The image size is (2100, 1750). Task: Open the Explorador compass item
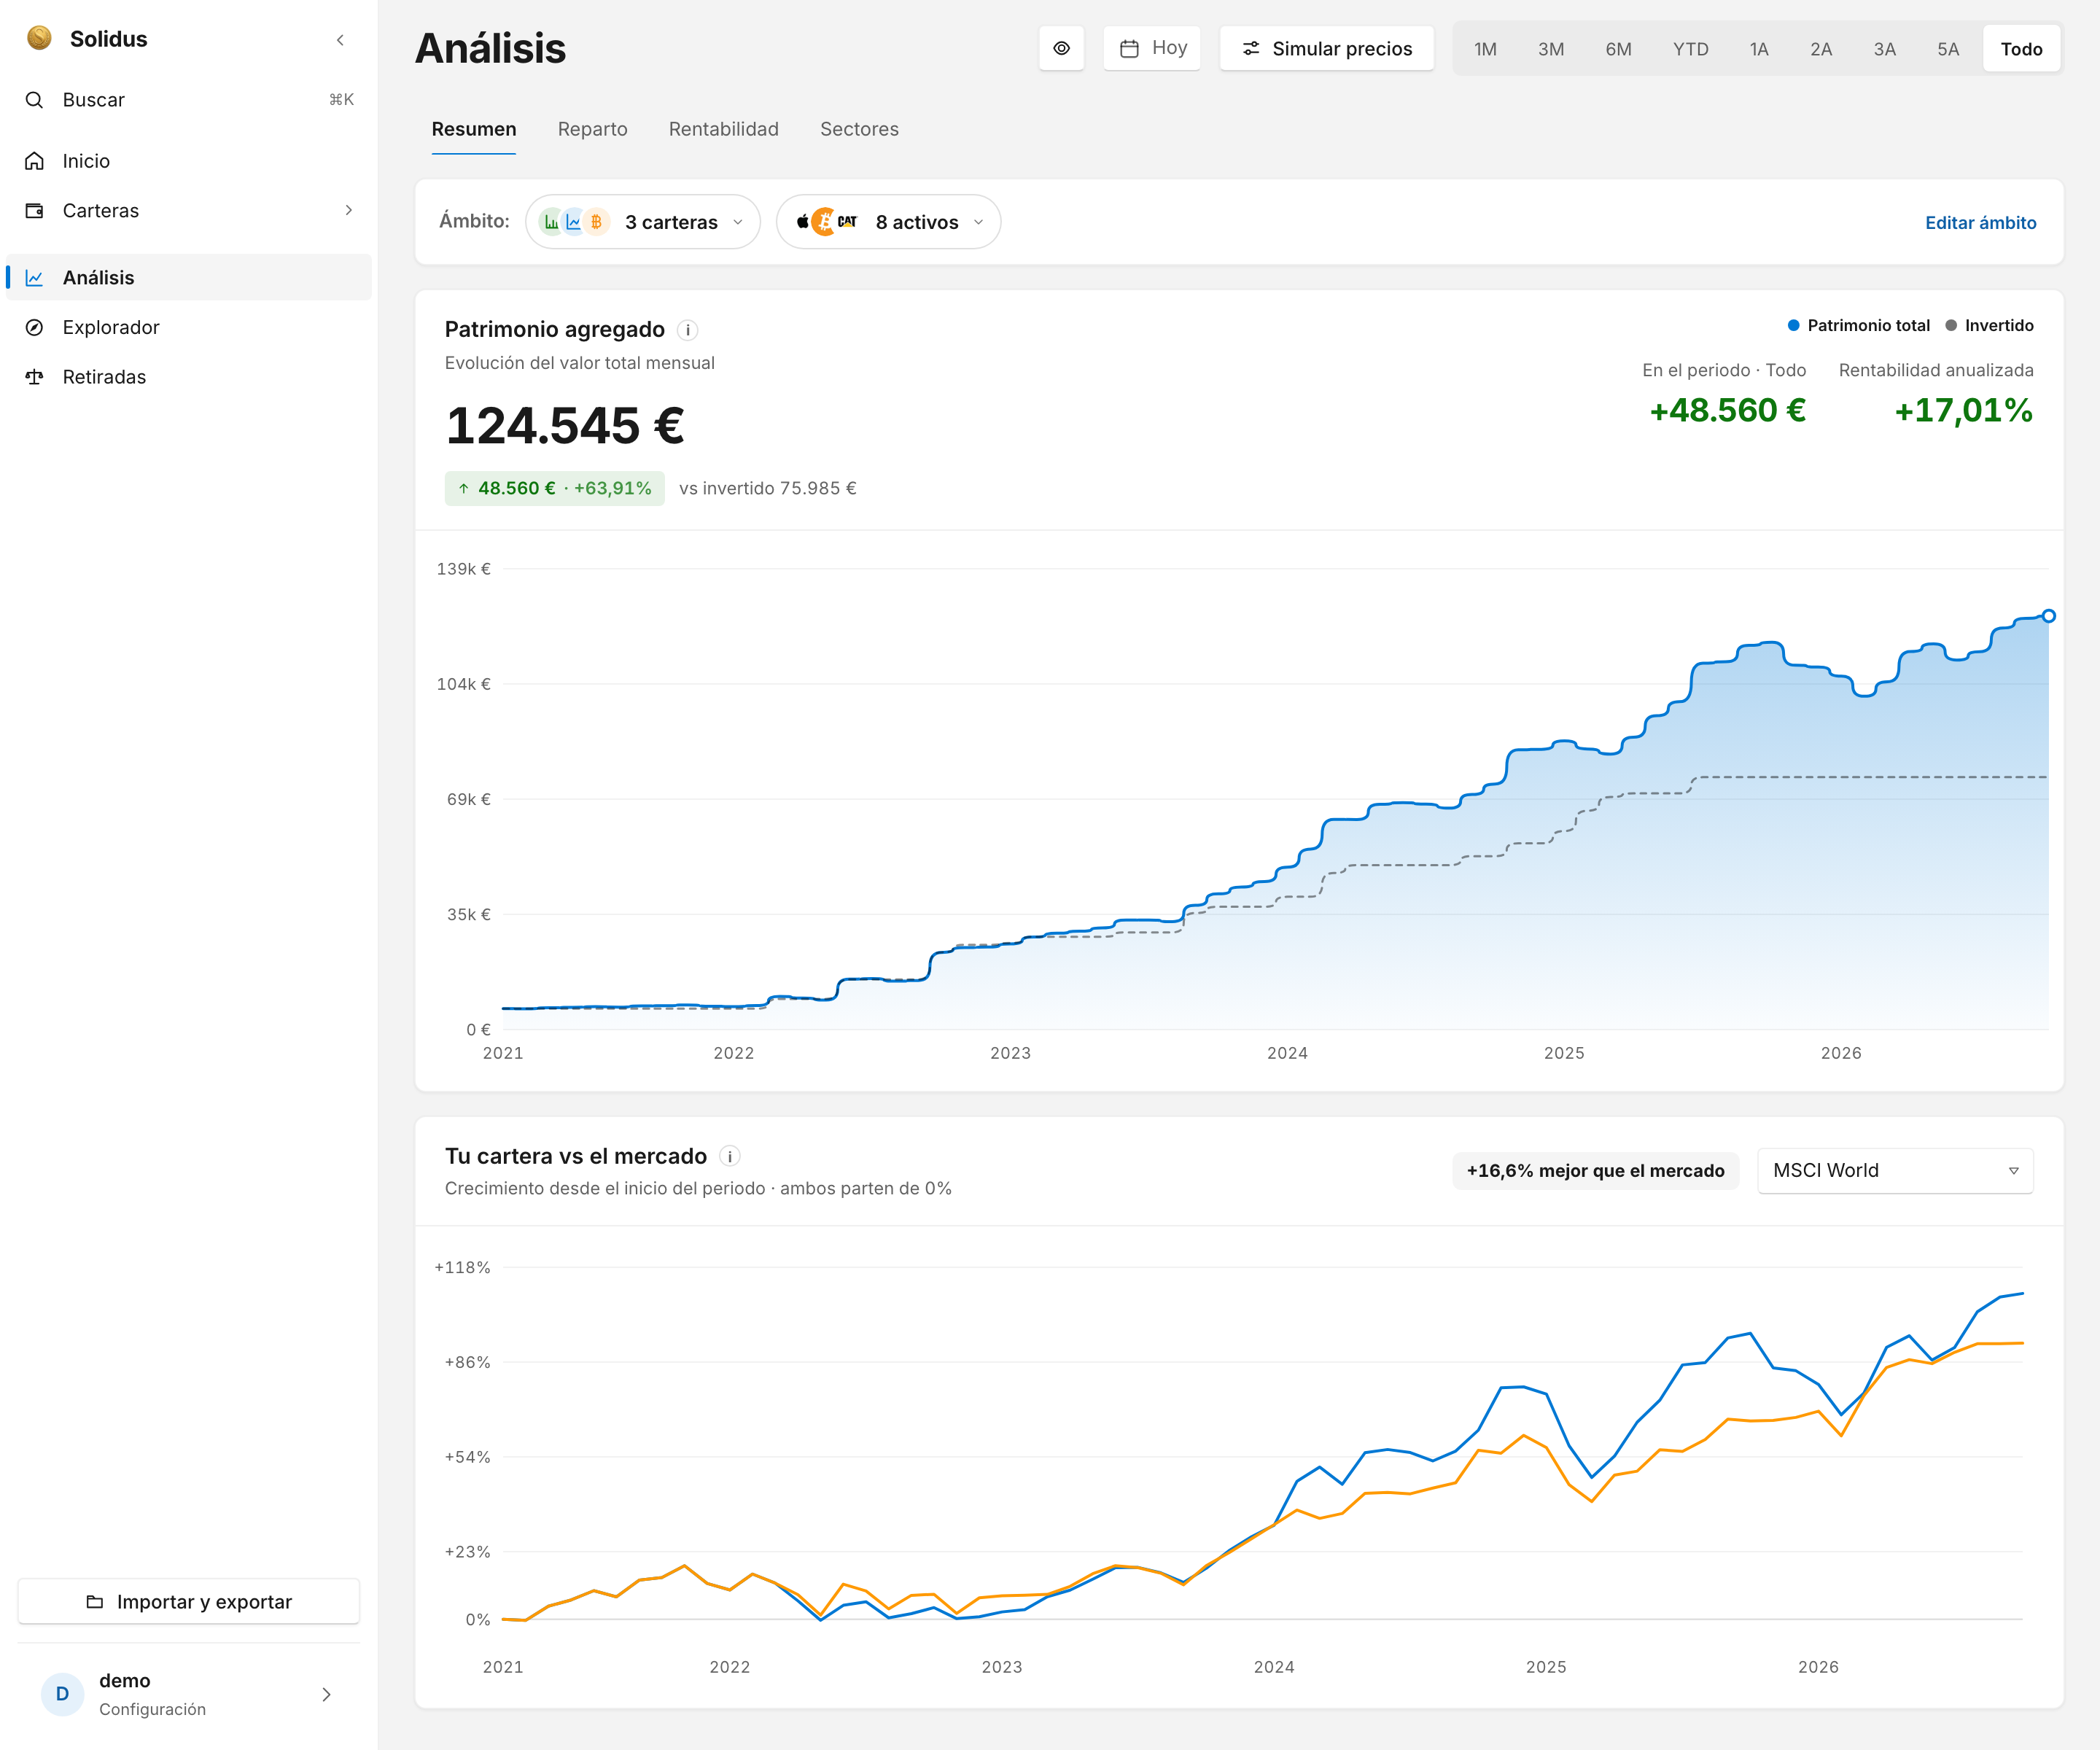click(189, 327)
